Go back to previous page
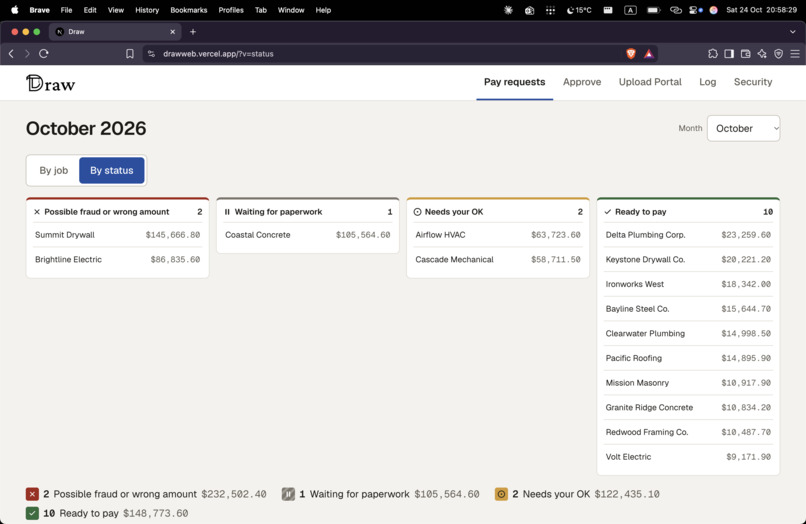The height and width of the screenshot is (524, 806). 11,53
